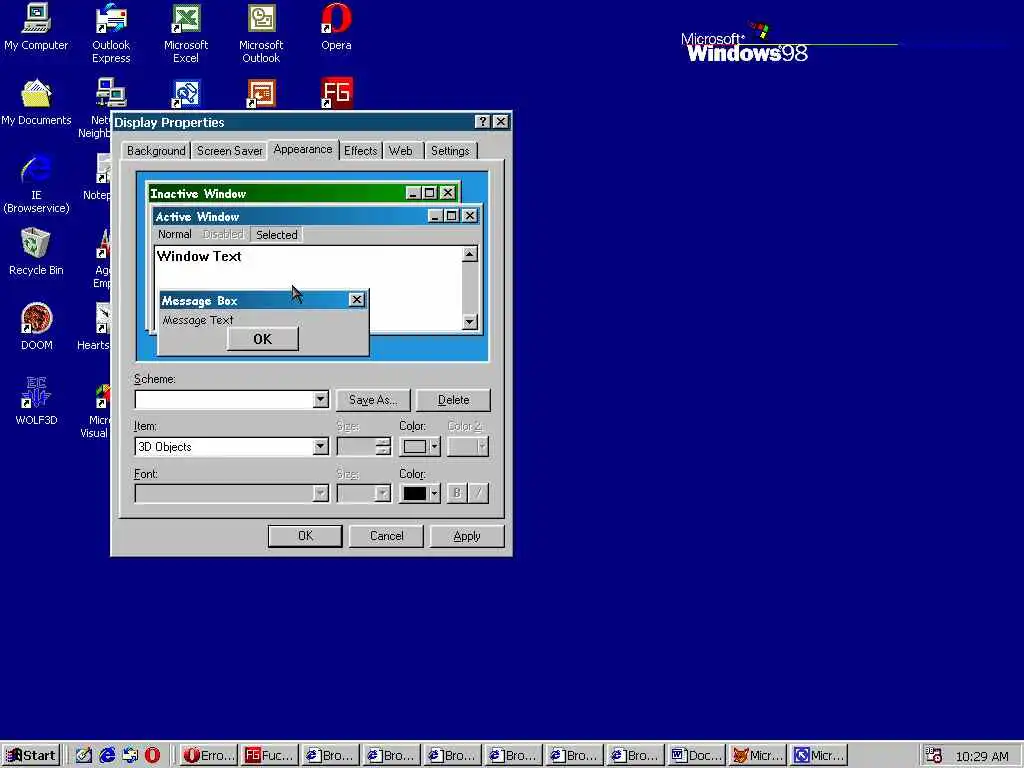
Task: Open the My Computer desktop icon
Action: [x=36, y=27]
